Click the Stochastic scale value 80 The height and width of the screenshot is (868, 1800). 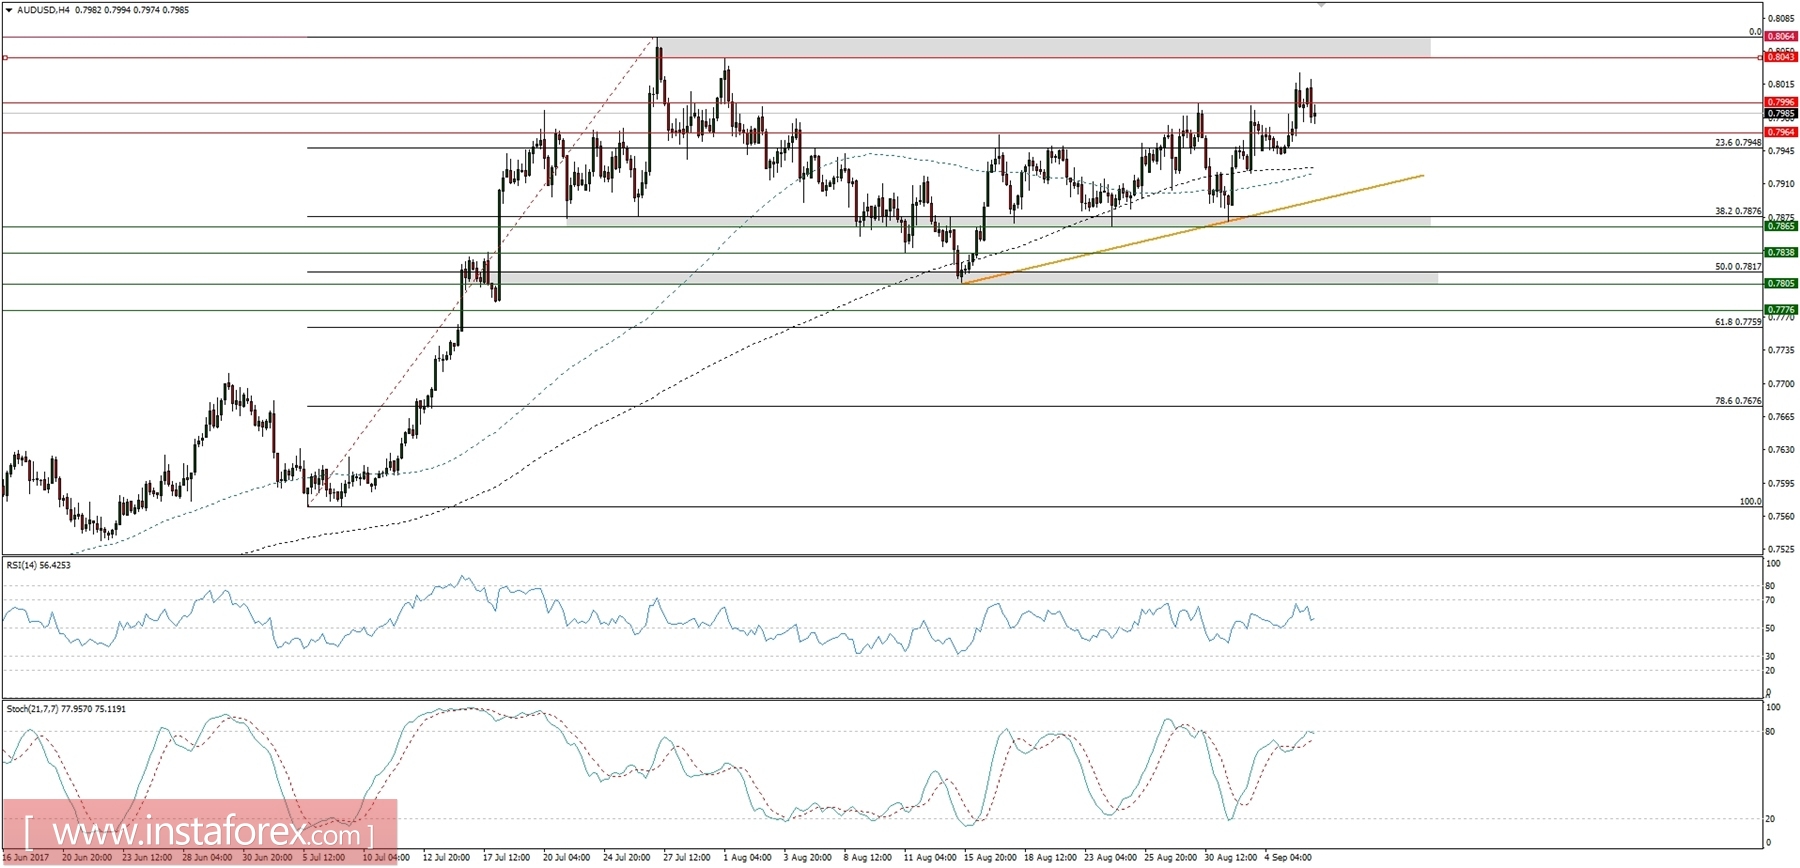(x=1770, y=732)
